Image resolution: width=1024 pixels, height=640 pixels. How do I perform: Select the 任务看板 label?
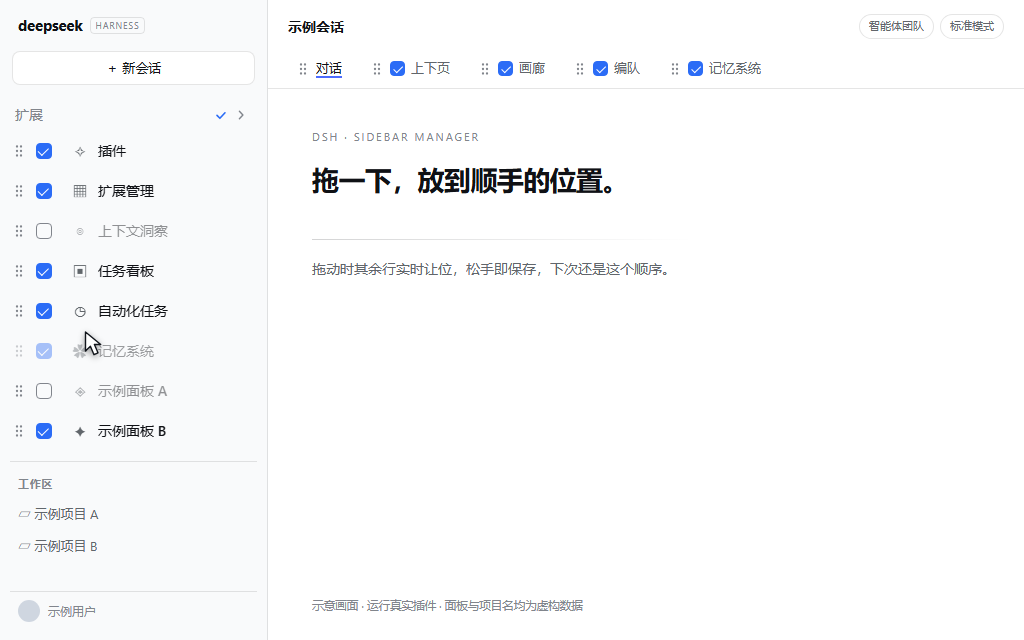tap(126, 271)
